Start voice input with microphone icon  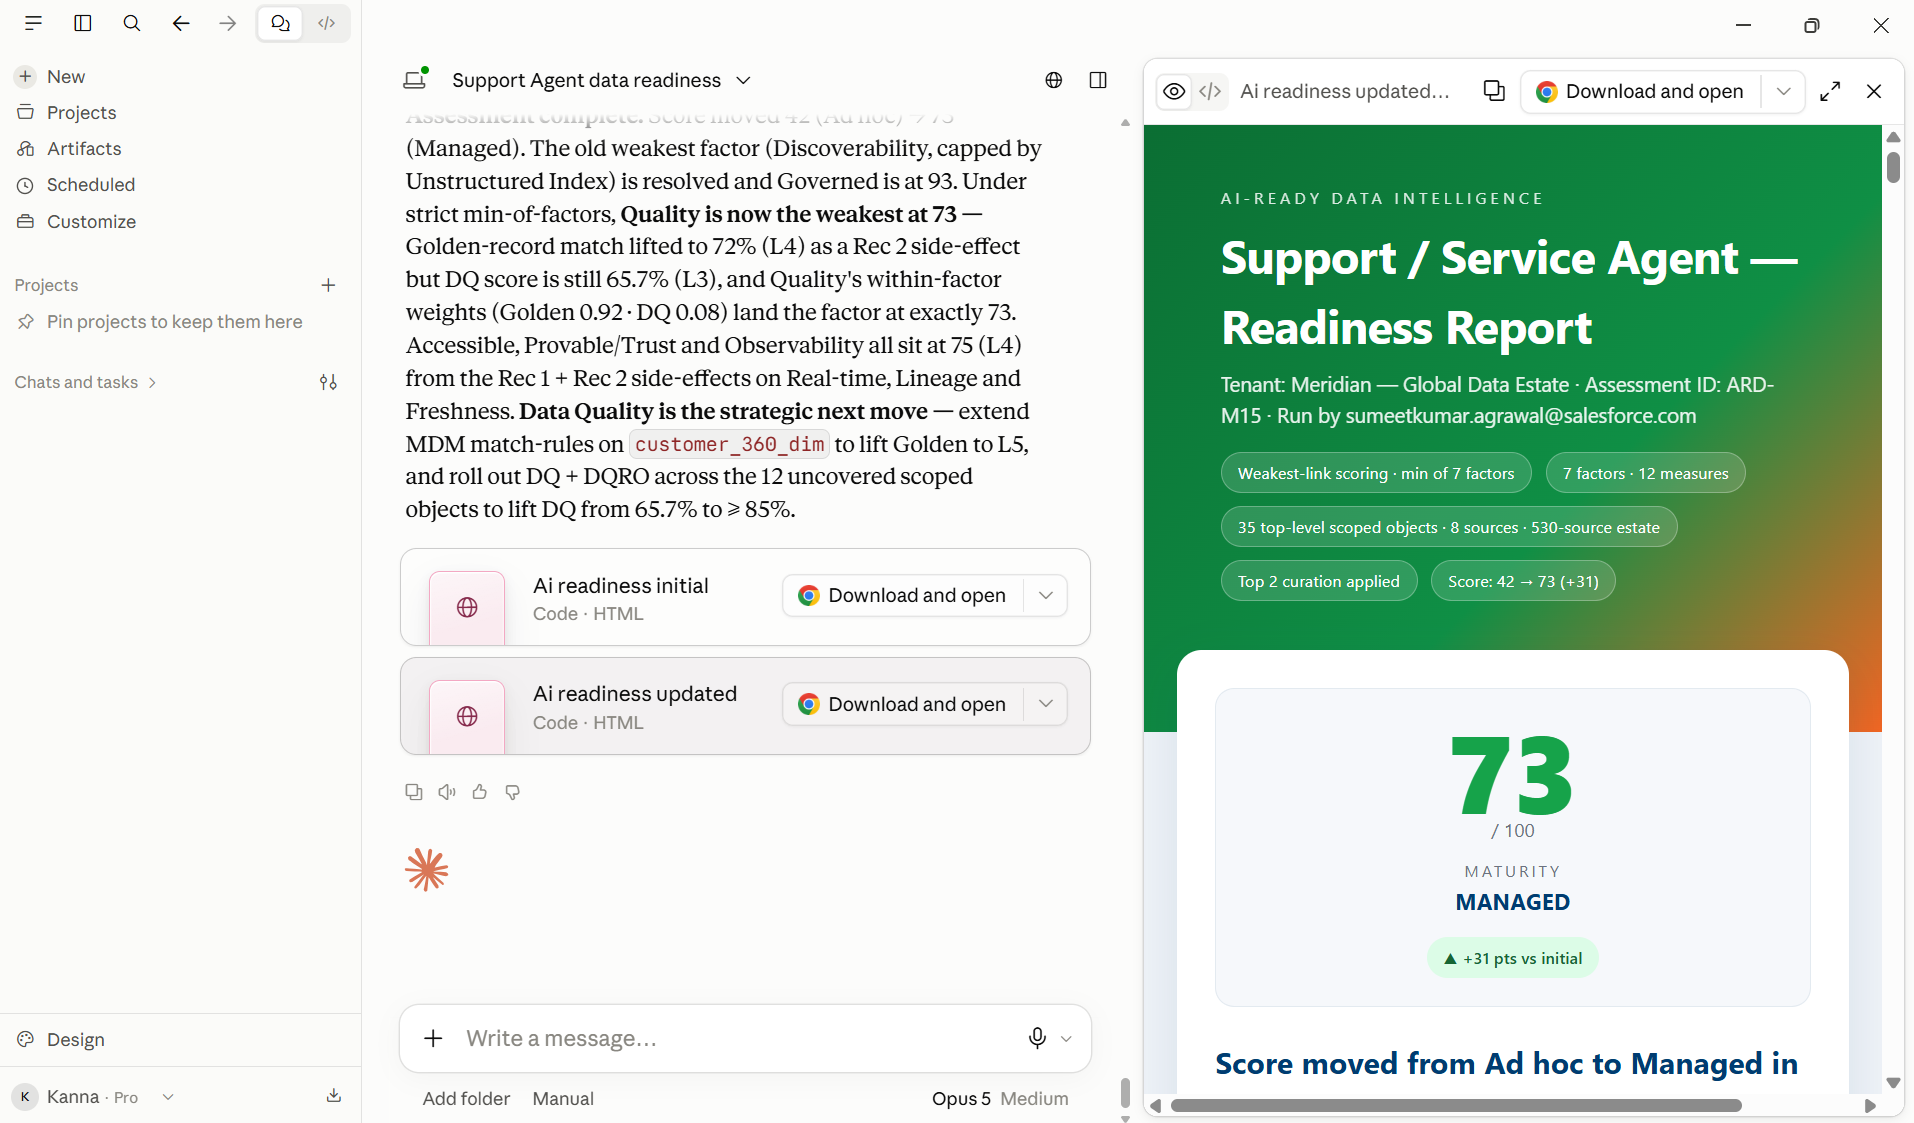tap(1037, 1038)
